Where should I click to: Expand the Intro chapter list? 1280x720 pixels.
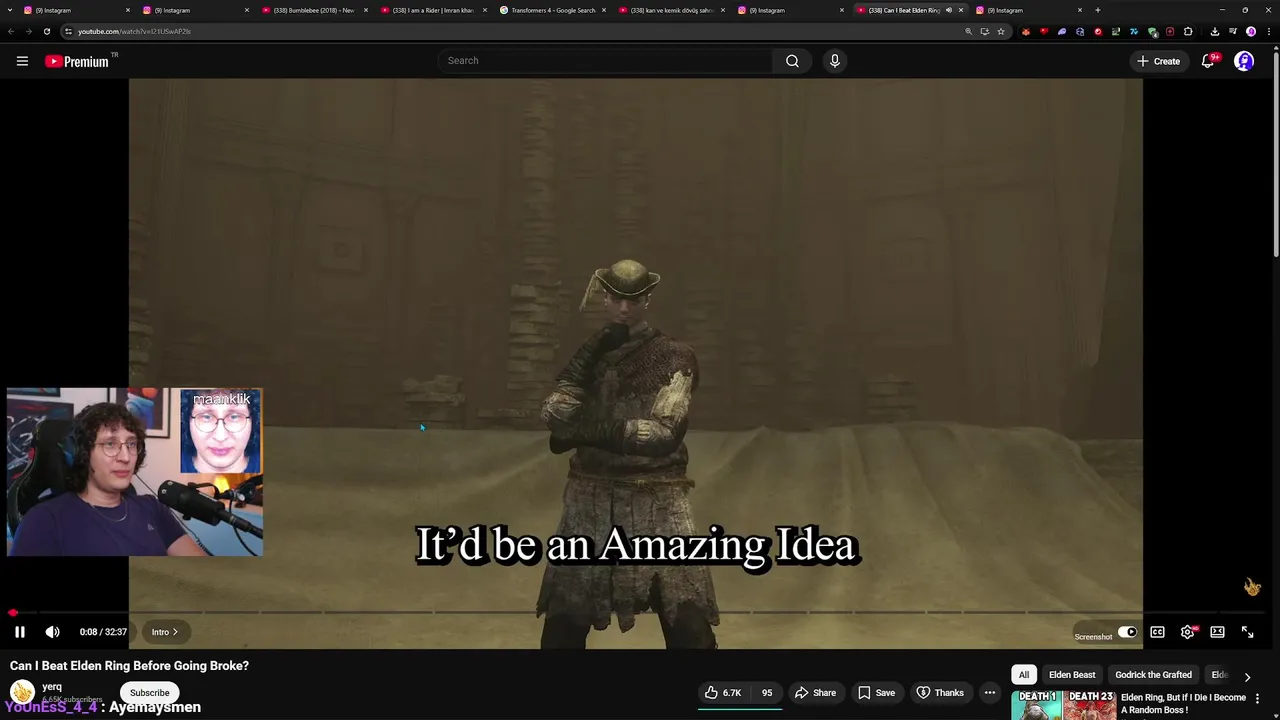coord(165,632)
